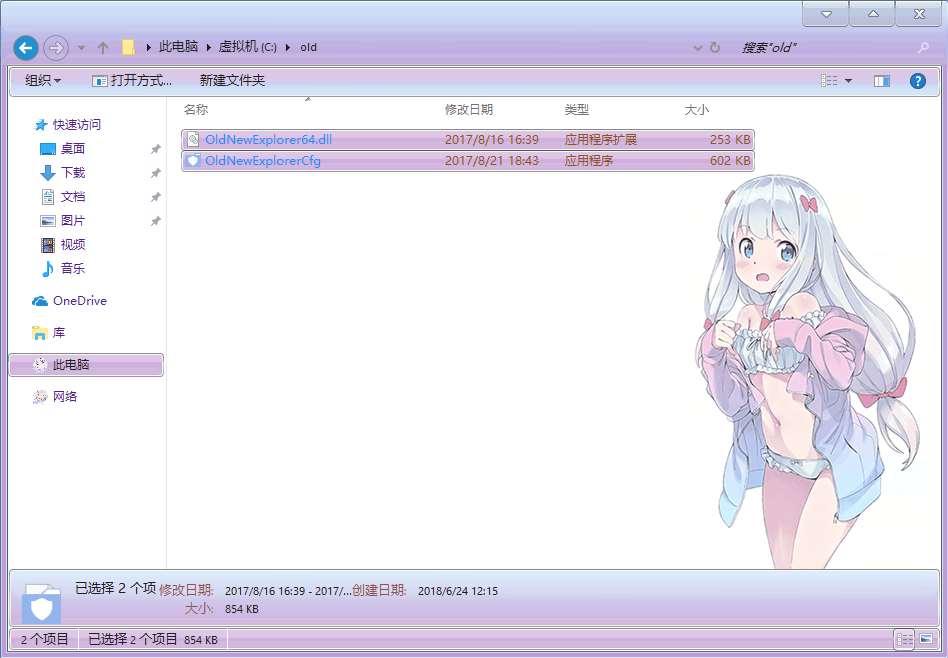Click the selection preview icon in details pane
Image resolution: width=948 pixels, height=658 pixels.
pyautogui.click(x=41, y=604)
